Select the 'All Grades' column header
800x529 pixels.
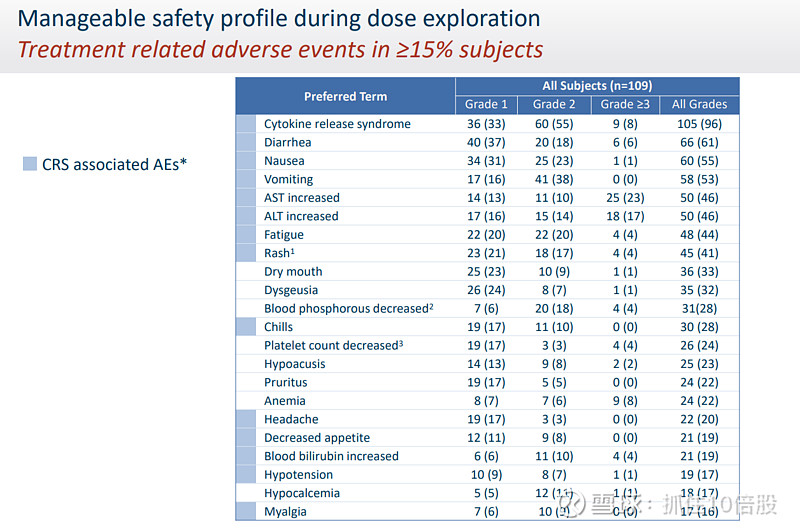tap(699, 104)
